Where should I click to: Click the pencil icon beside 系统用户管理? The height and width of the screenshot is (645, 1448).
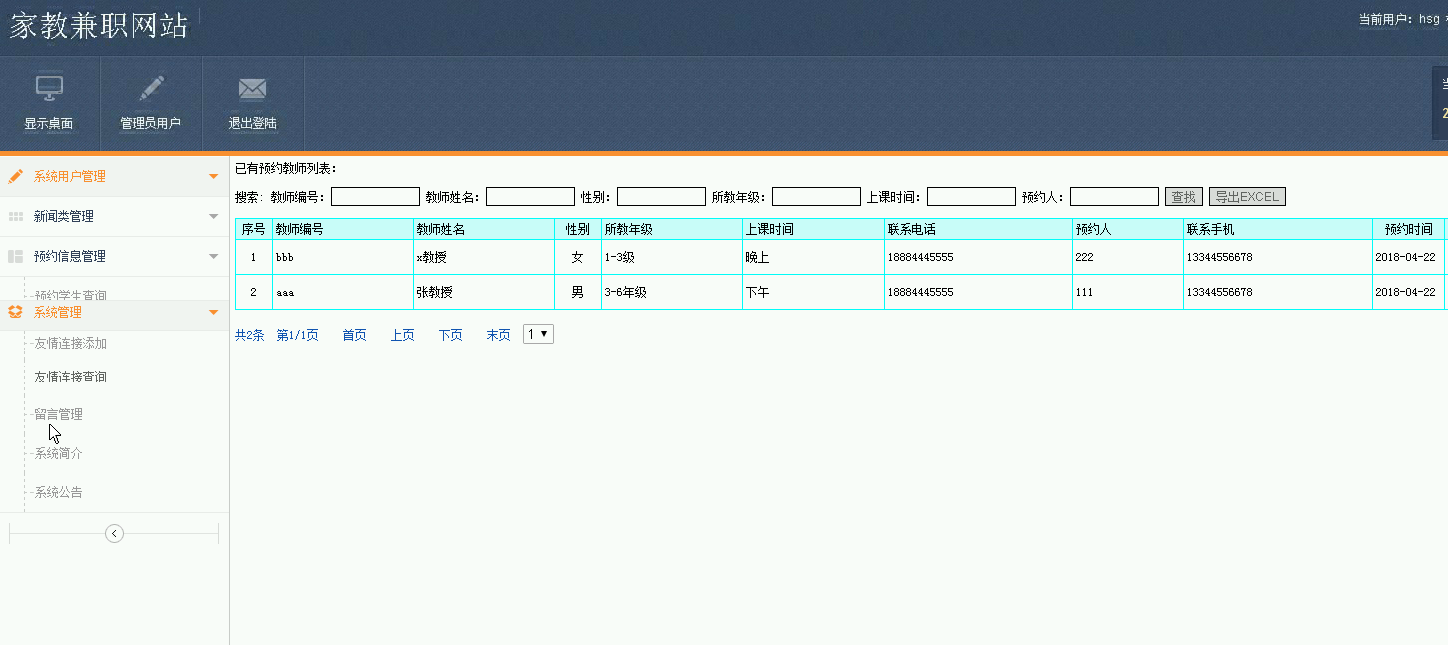point(15,176)
